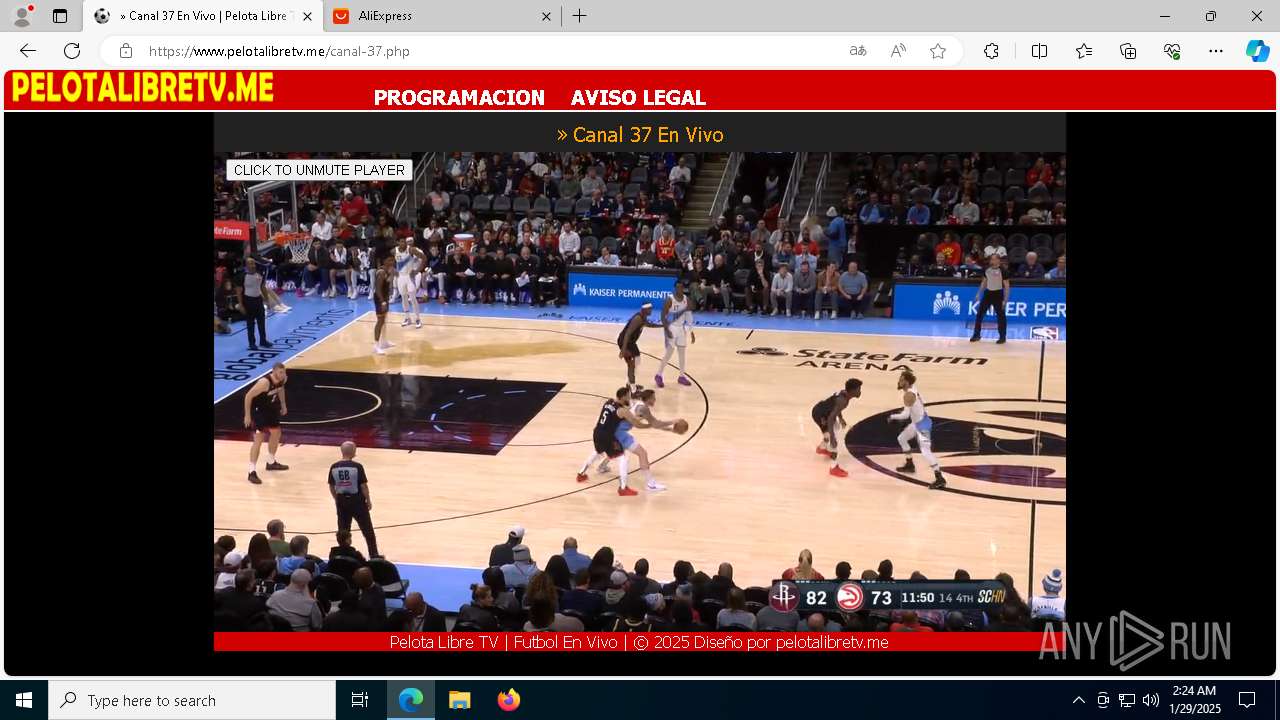Open Microsoft Edge from taskbar

pos(411,700)
